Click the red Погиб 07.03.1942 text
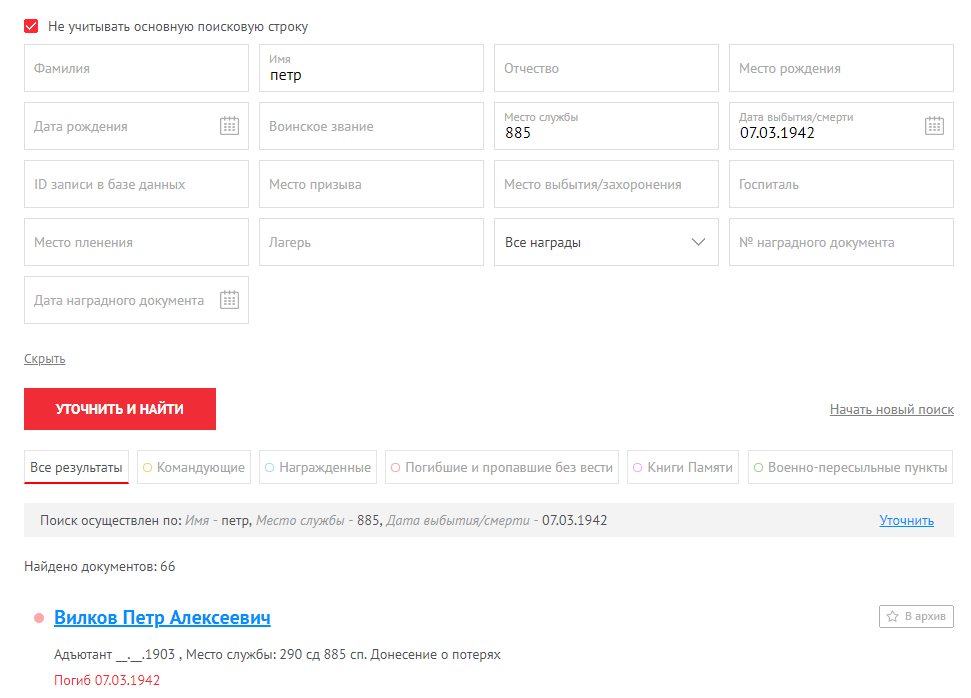This screenshot has height=698, width=971. pyautogui.click(x=107, y=680)
